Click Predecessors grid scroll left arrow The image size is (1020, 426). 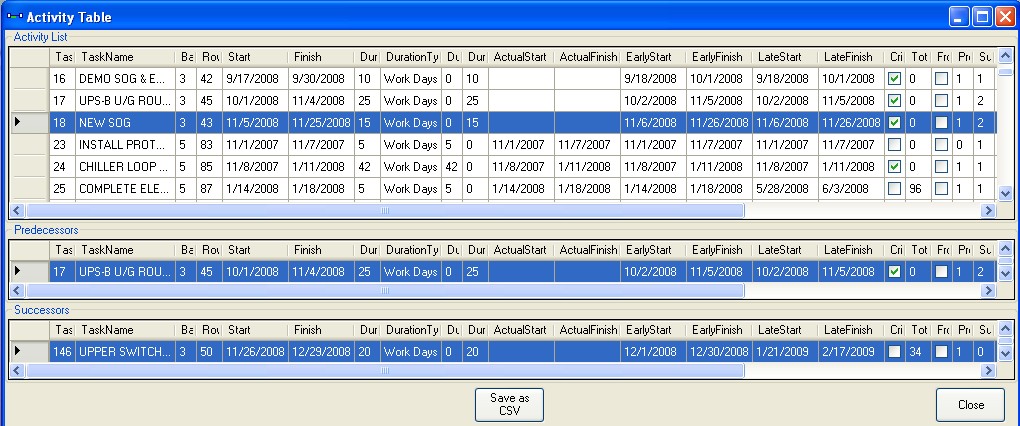[x=17, y=290]
